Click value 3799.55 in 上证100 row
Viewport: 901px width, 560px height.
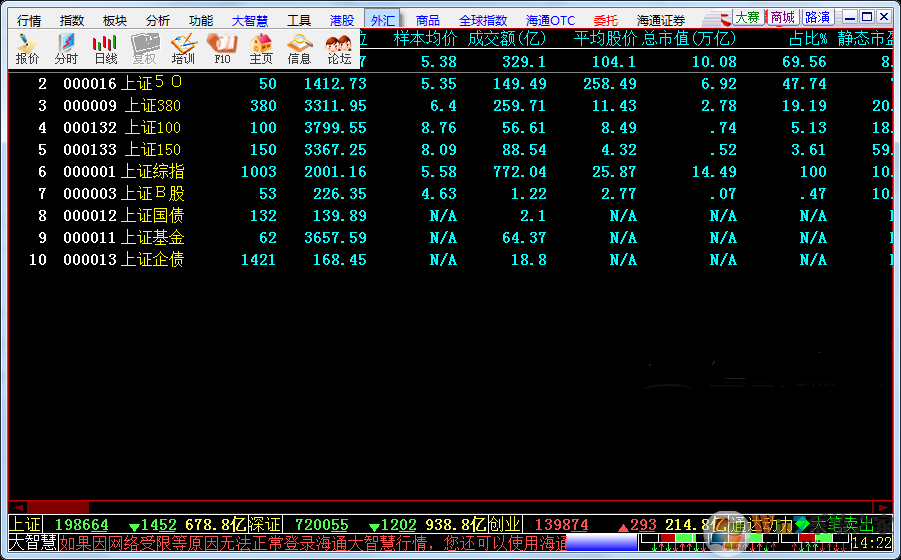[x=335, y=128]
